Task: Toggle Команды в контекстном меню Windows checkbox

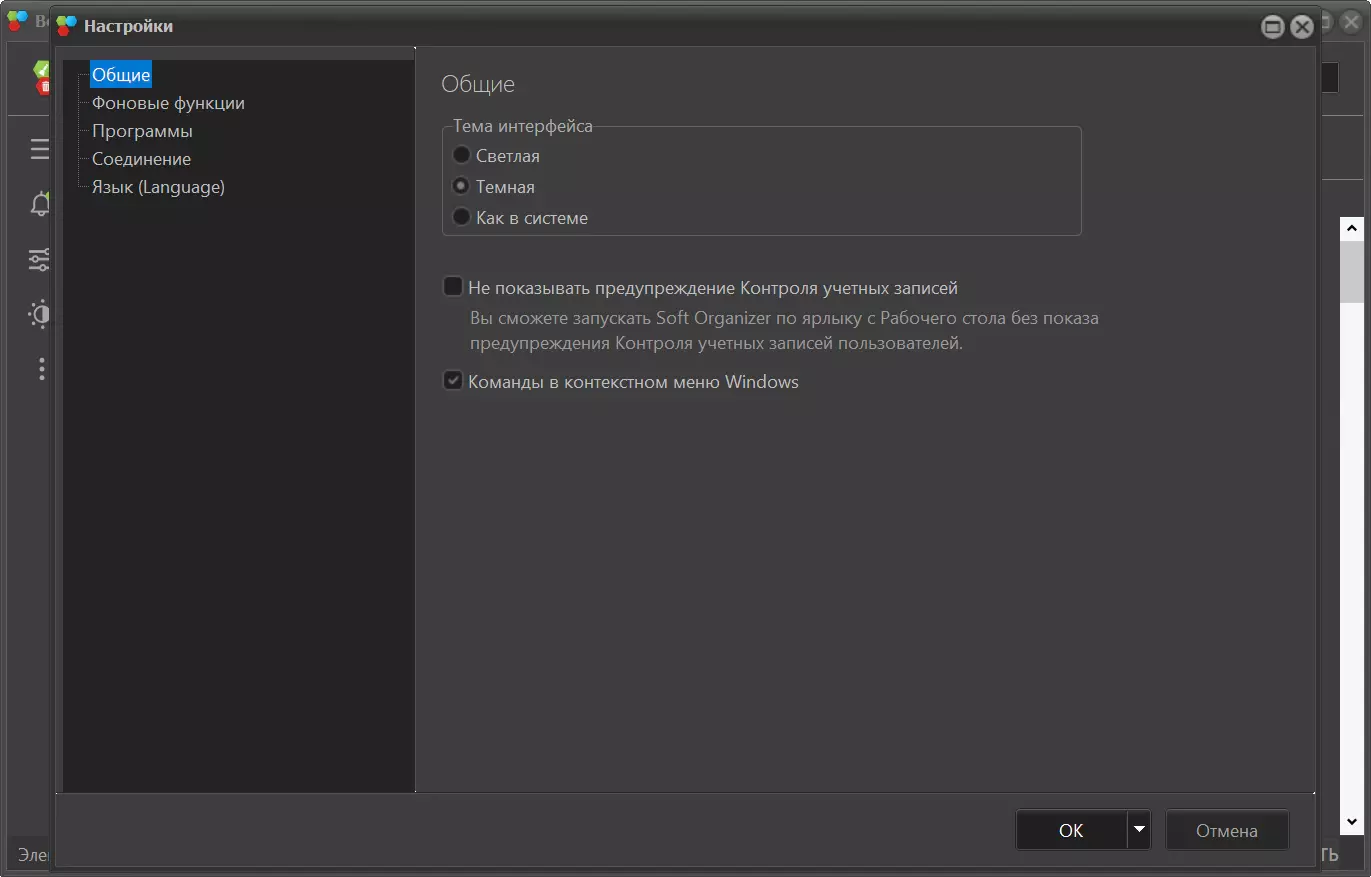Action: [453, 381]
